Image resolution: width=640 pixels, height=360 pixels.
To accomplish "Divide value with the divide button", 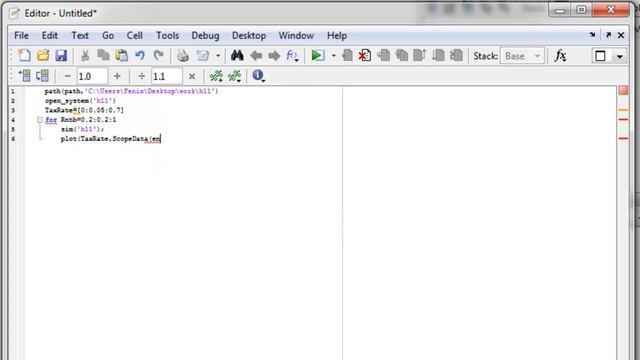I will pyautogui.click(x=142, y=76).
